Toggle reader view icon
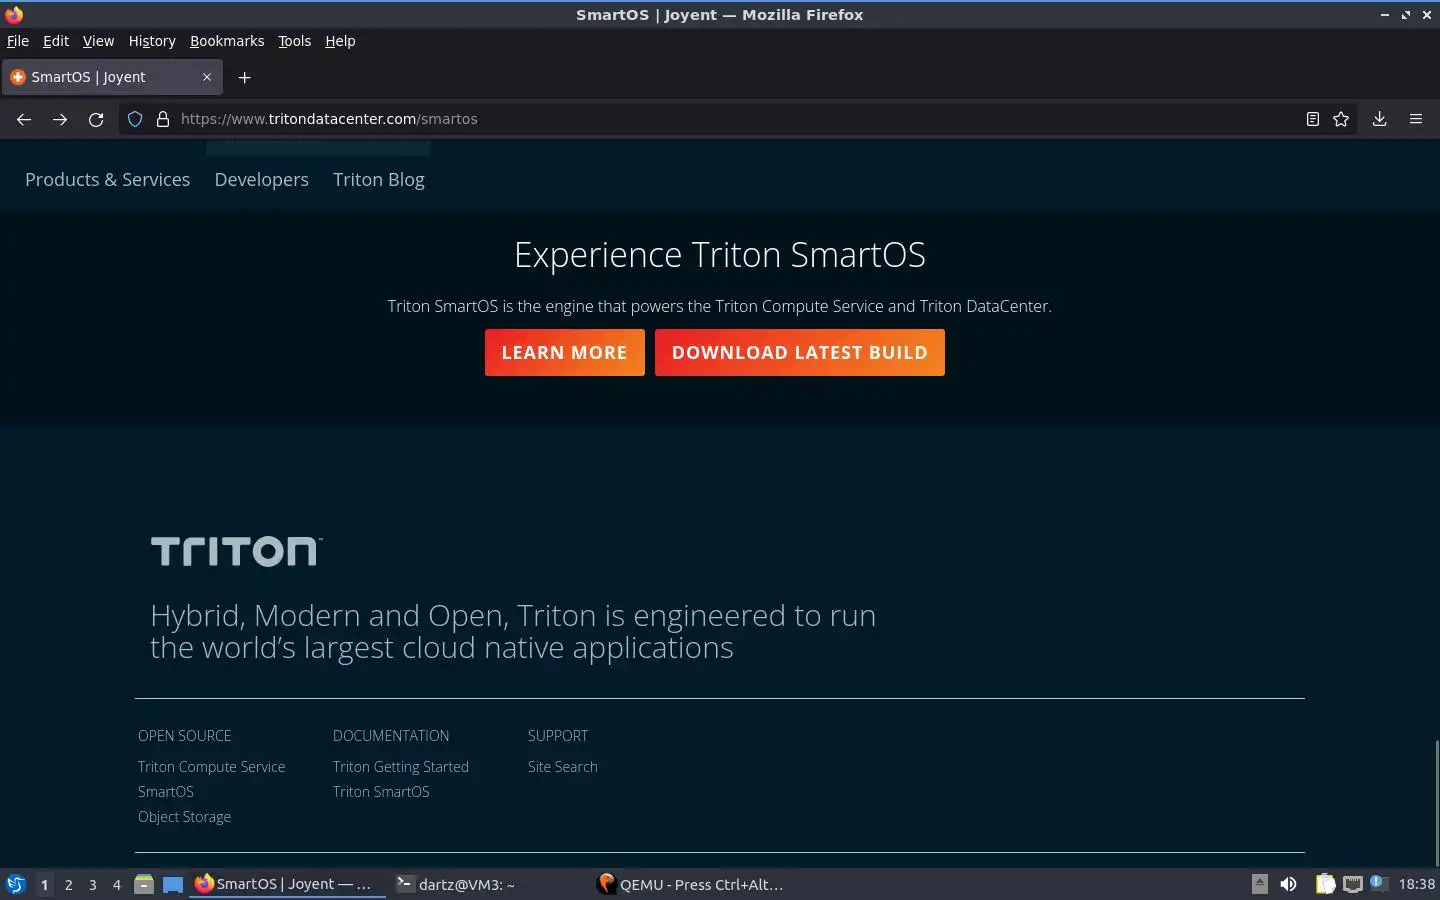 [x=1313, y=119]
